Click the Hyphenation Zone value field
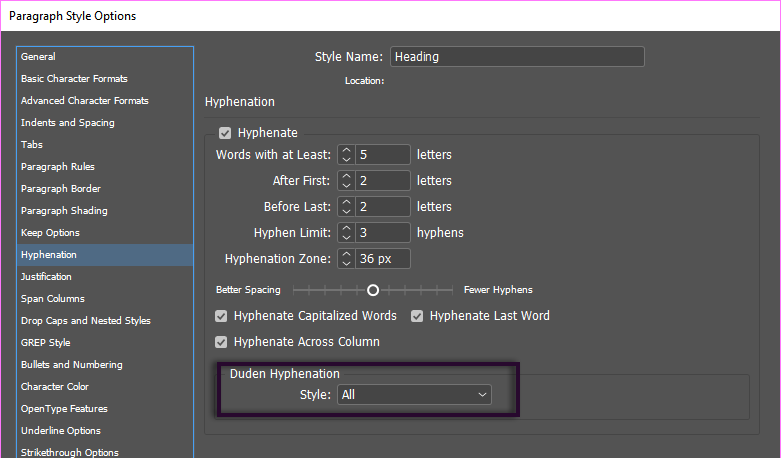This screenshot has width=781, height=458. 383,259
